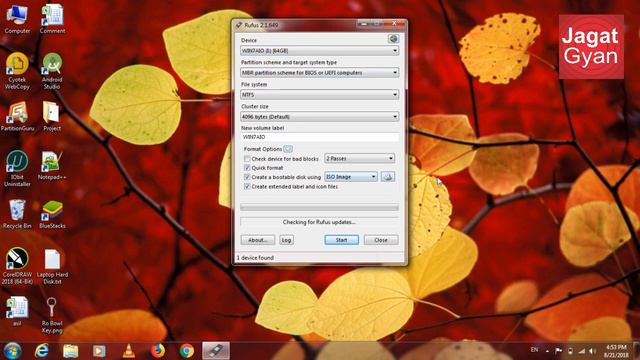640x360 pixels.
Task: Click the volume speaker tray icon
Action: click(592, 351)
